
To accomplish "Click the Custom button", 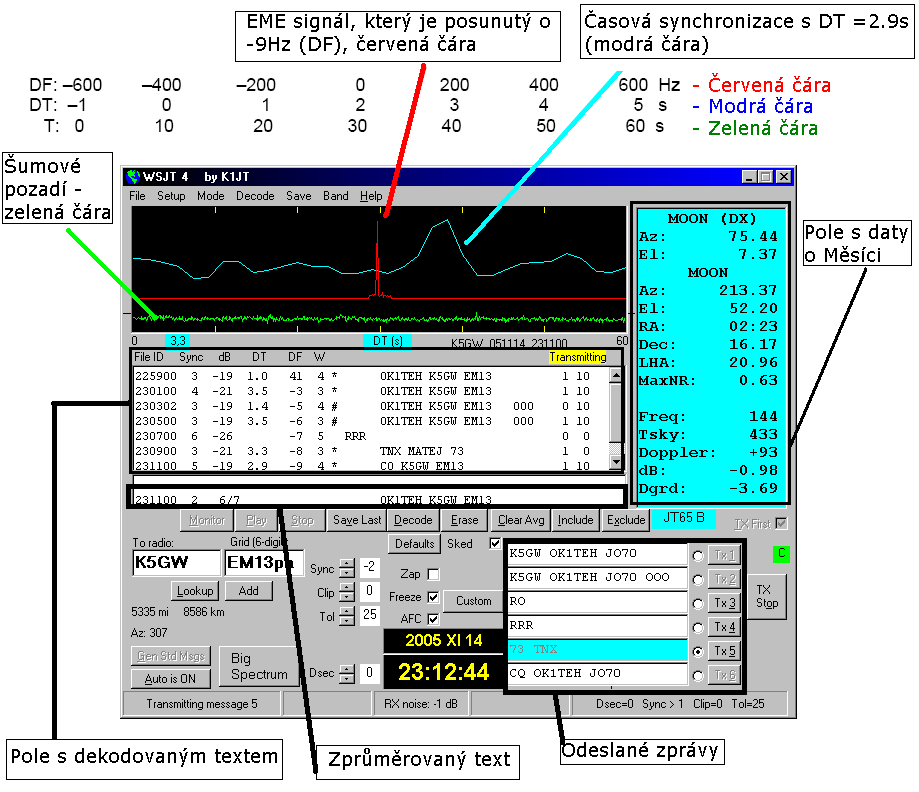I will pyautogui.click(x=474, y=601).
